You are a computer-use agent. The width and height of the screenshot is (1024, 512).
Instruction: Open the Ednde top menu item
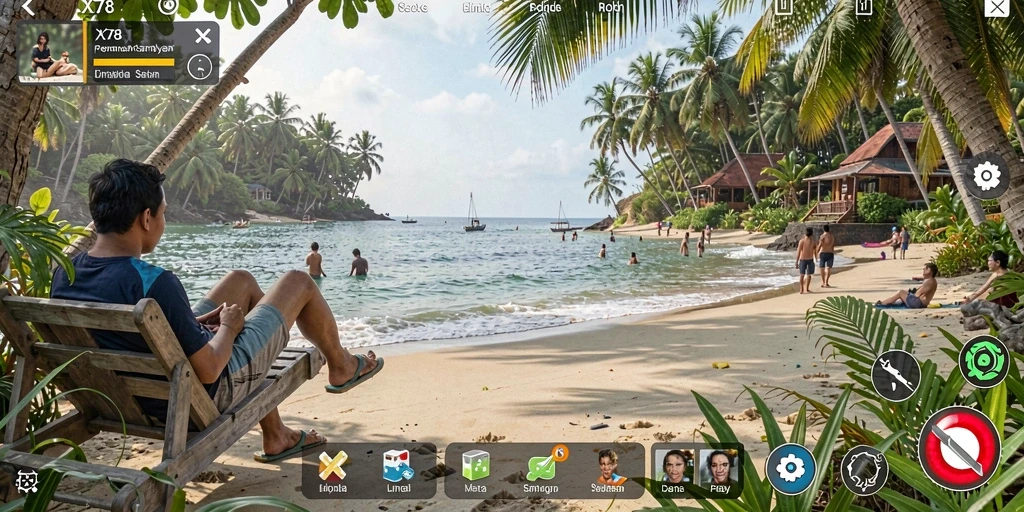[x=545, y=8]
